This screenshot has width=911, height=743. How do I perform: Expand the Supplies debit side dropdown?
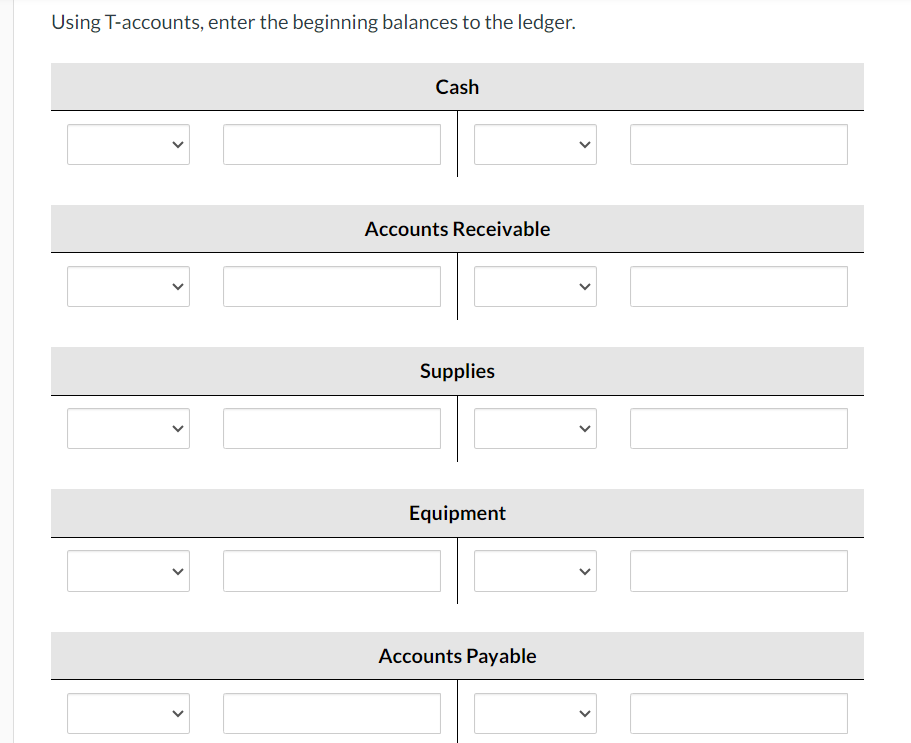tap(128, 428)
